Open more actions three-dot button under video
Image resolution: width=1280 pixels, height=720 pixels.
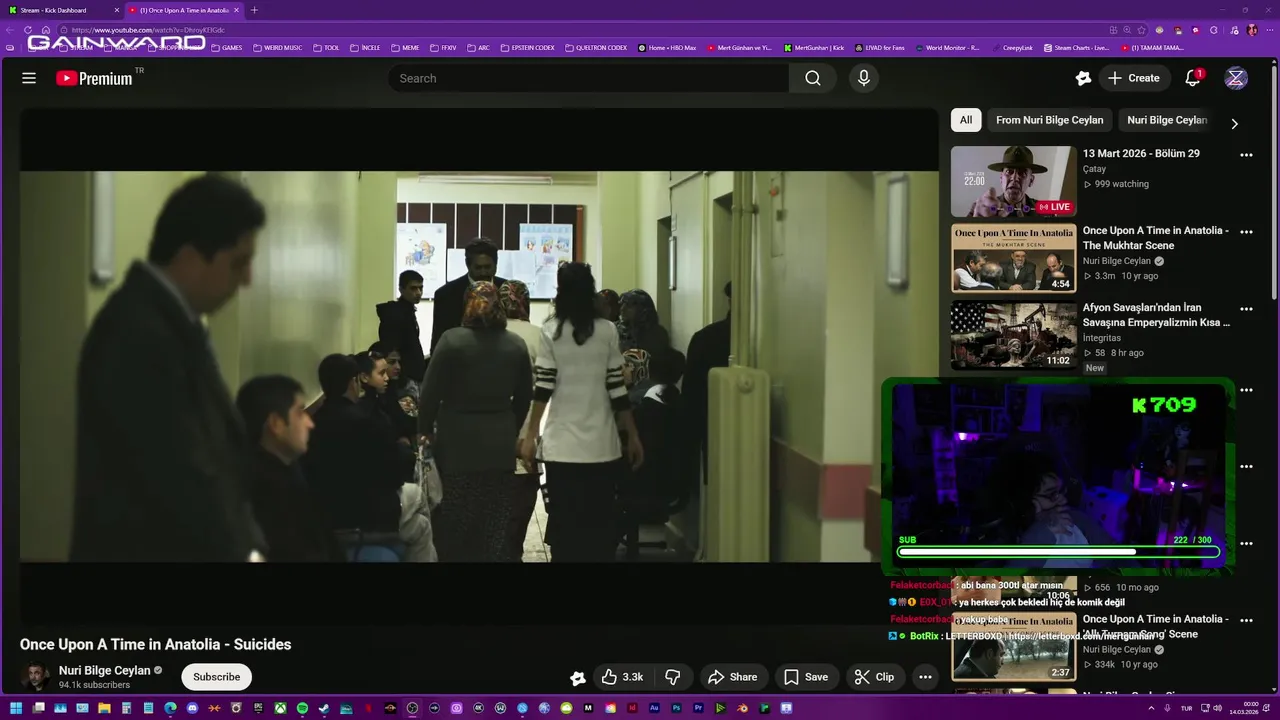click(925, 677)
